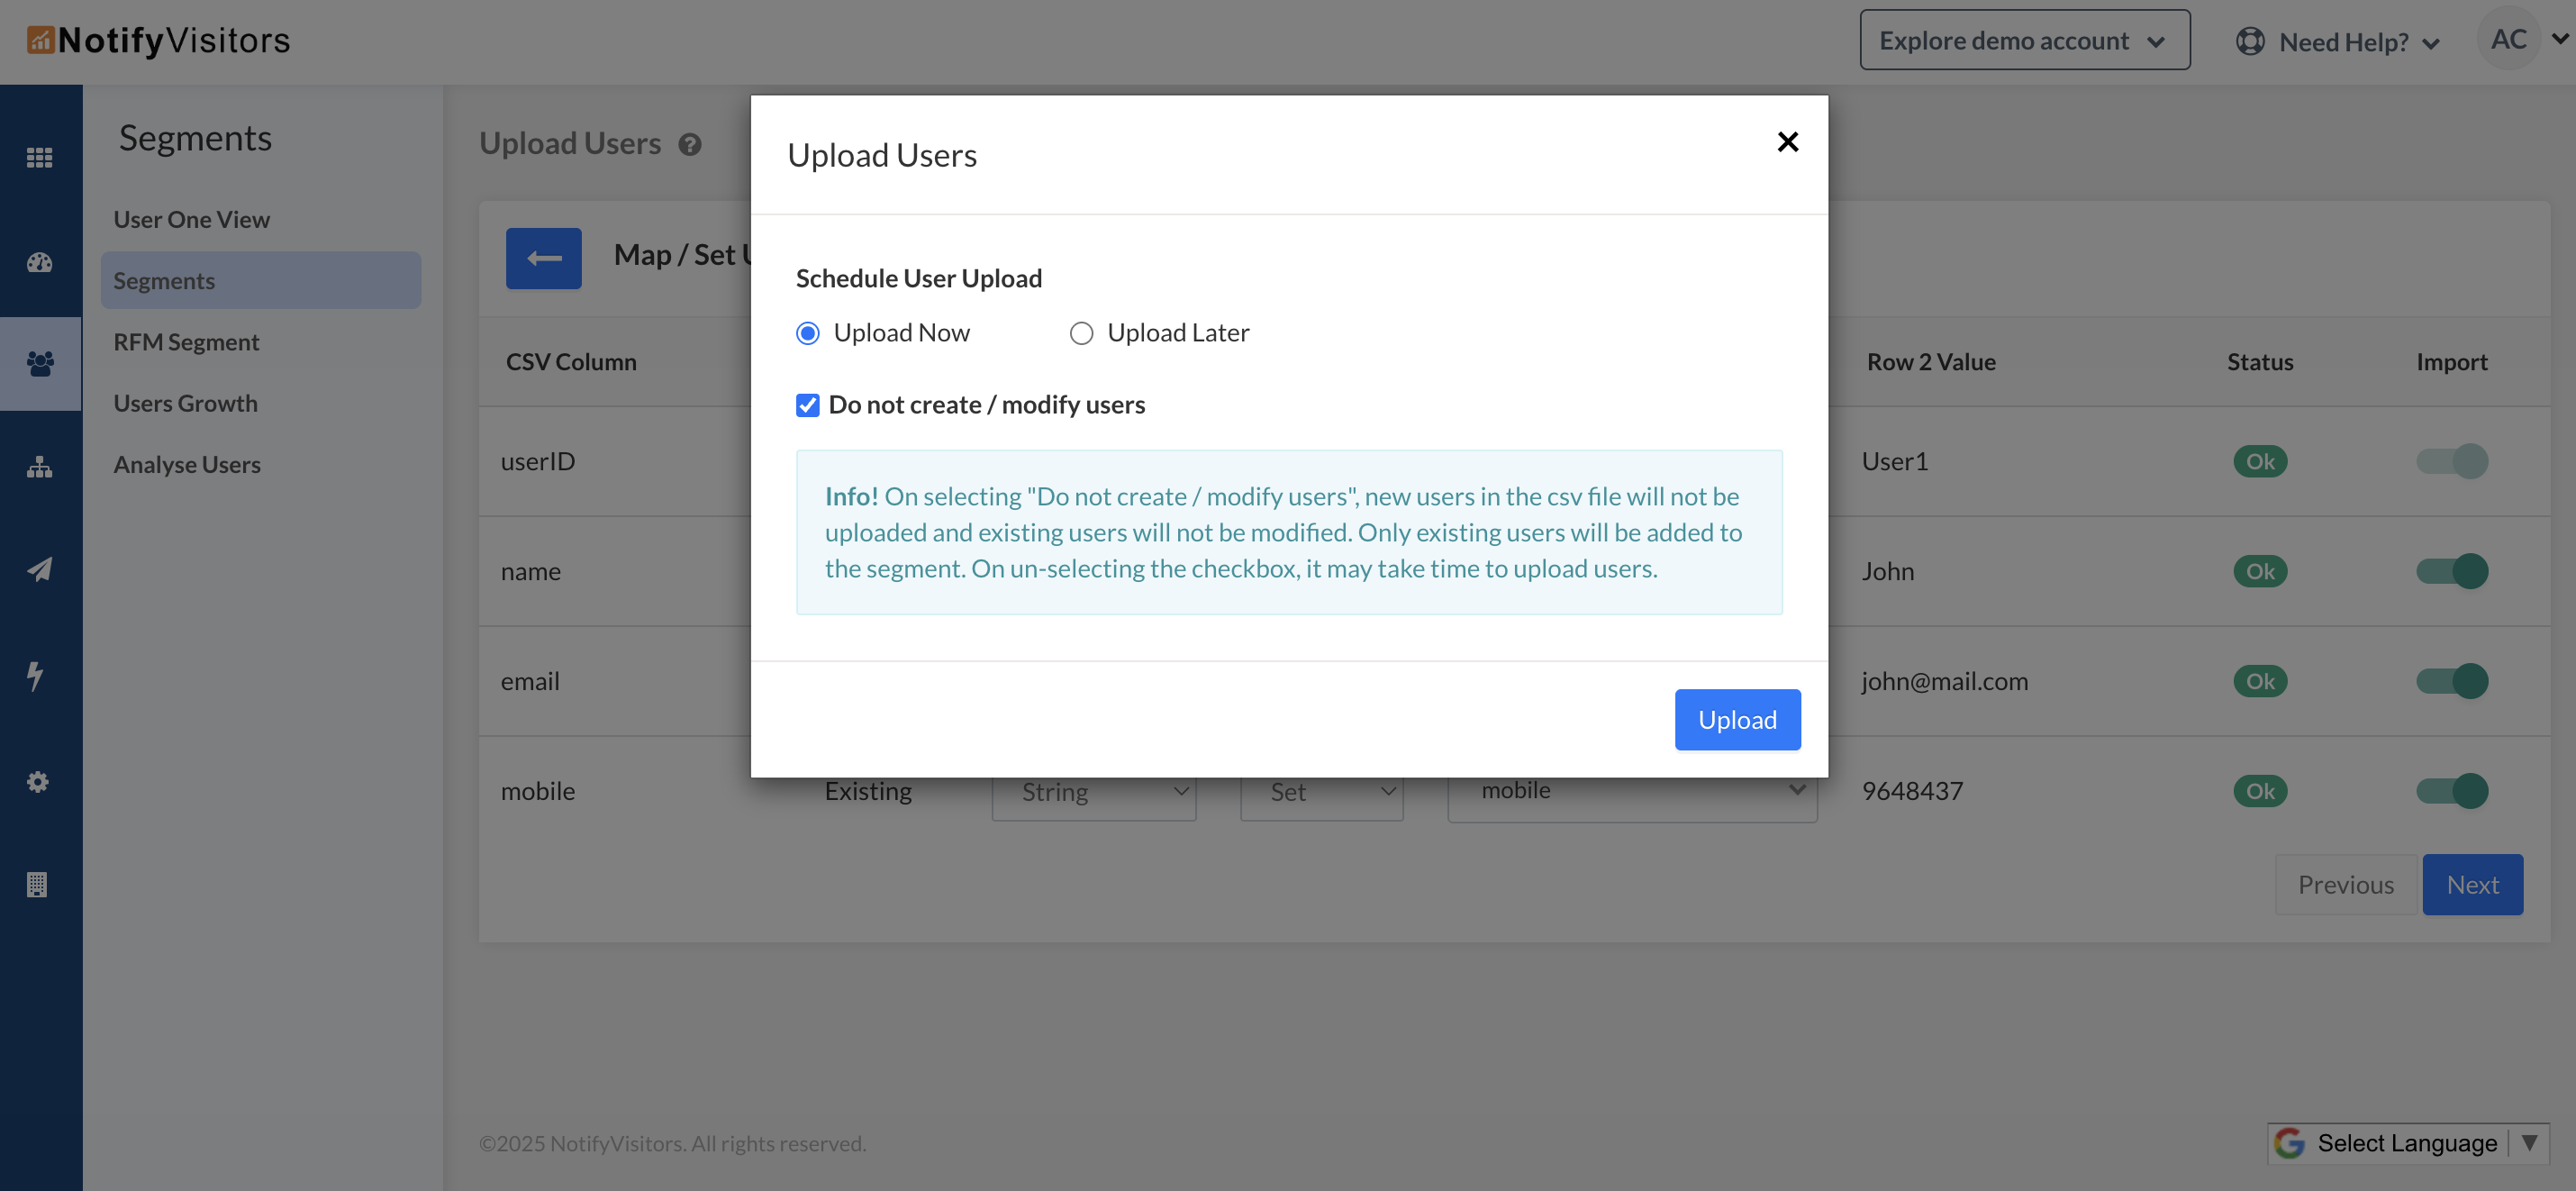This screenshot has width=2576, height=1191.
Task: Click the help question mark beside Upload Users
Action: (689, 145)
